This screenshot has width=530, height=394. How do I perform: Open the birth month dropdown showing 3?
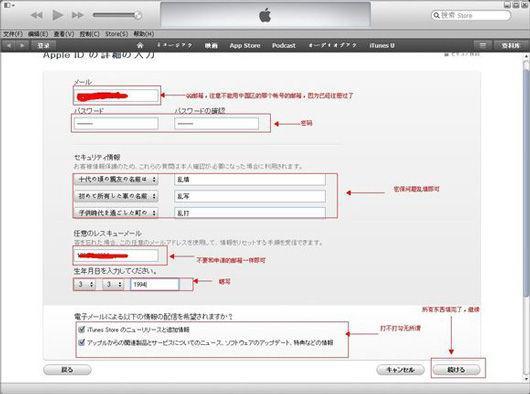(86, 284)
